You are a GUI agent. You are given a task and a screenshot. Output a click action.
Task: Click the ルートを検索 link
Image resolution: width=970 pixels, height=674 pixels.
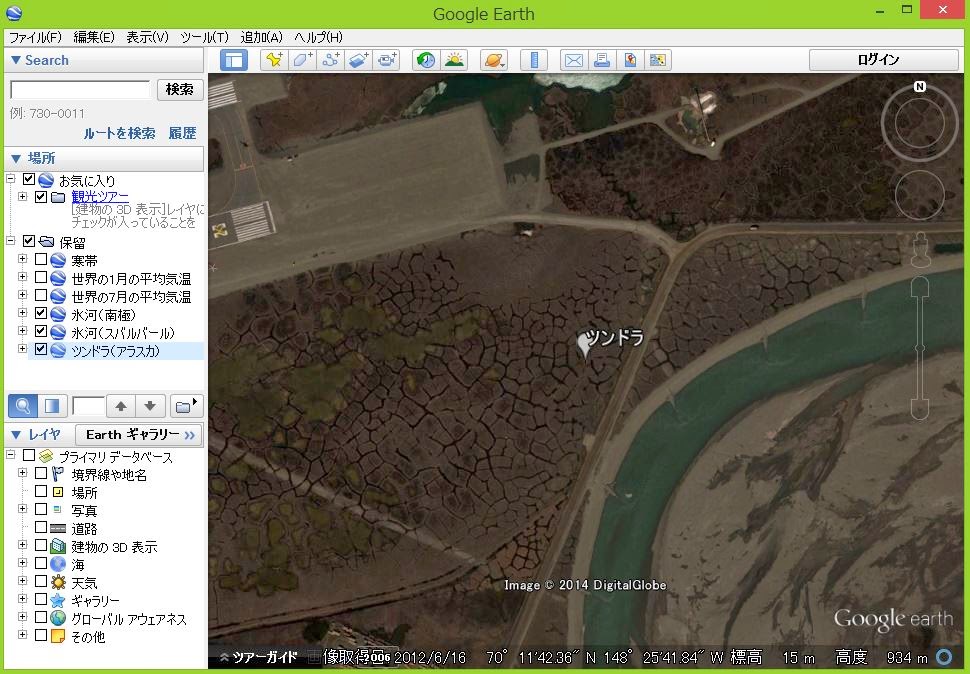119,133
